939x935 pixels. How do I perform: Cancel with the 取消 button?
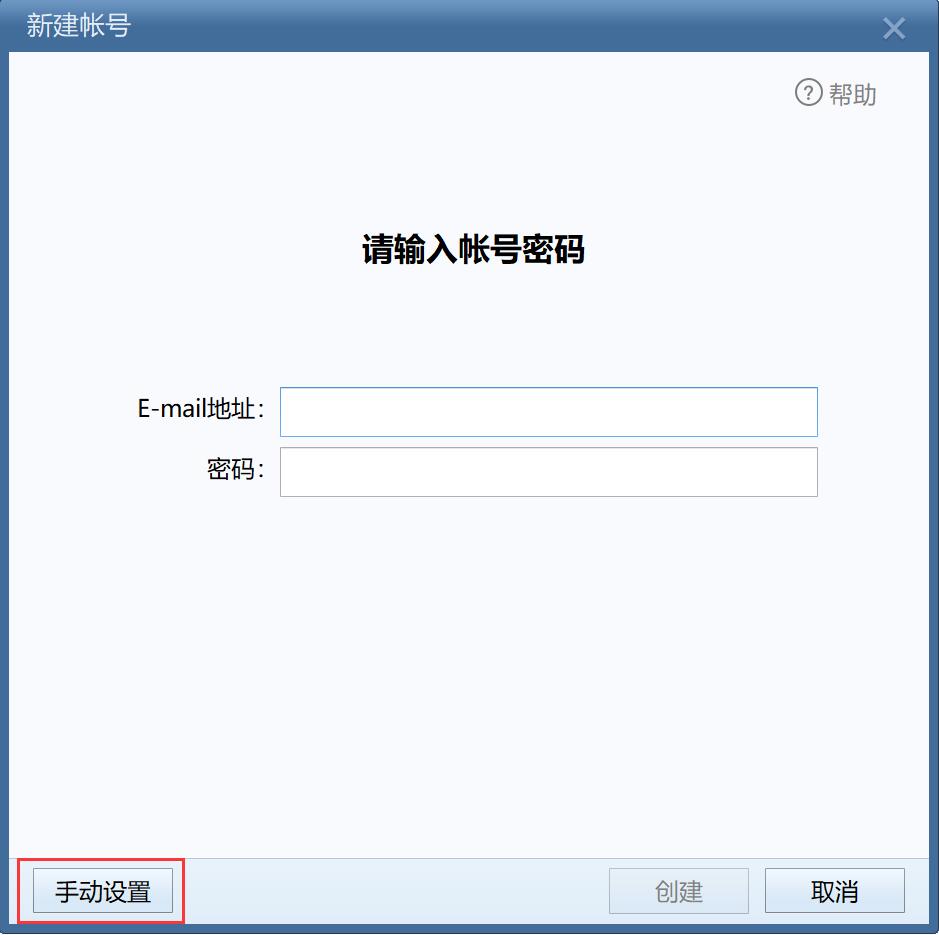point(835,891)
